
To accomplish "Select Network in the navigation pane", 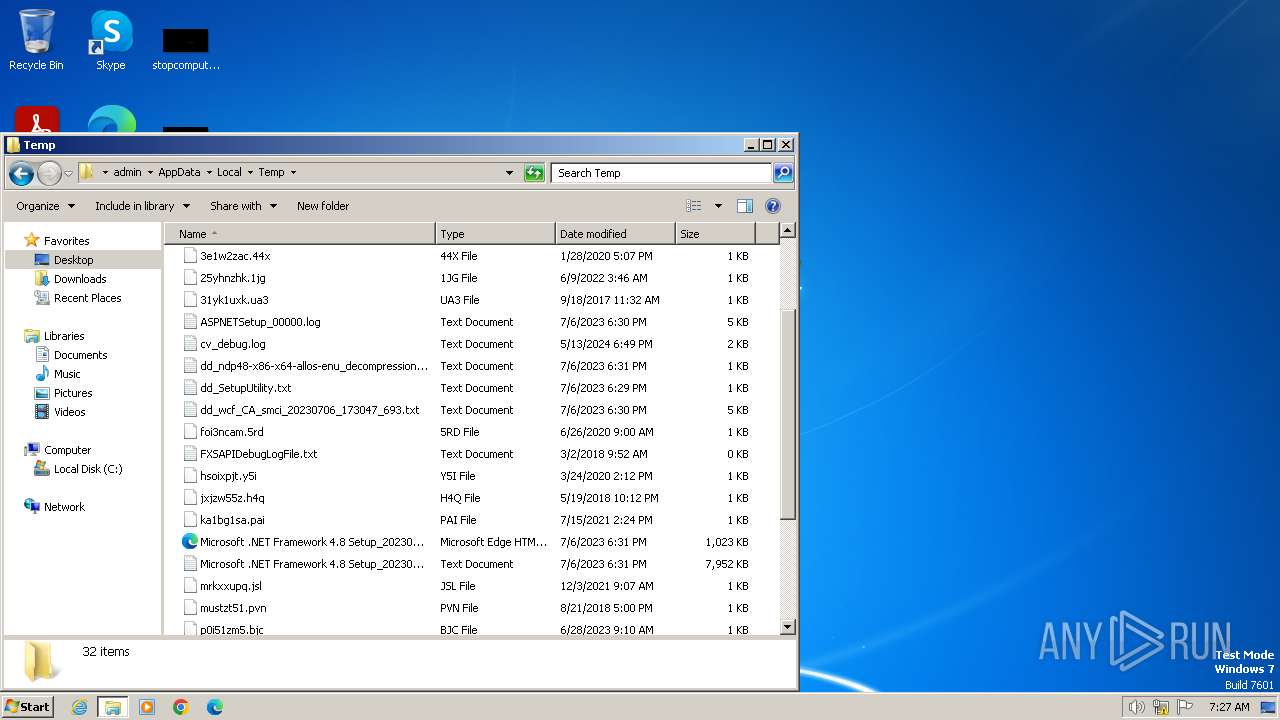I will click(64, 507).
